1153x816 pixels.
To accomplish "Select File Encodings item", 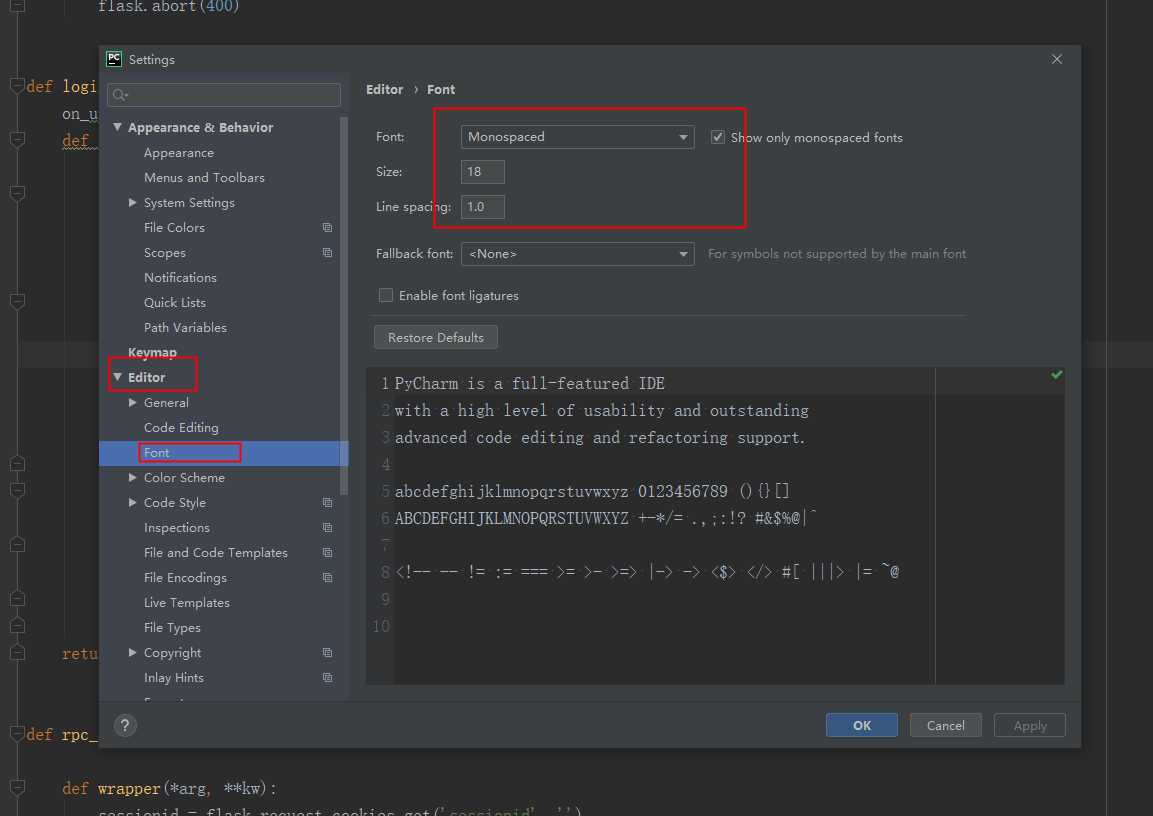I will pyautogui.click(x=185, y=578).
